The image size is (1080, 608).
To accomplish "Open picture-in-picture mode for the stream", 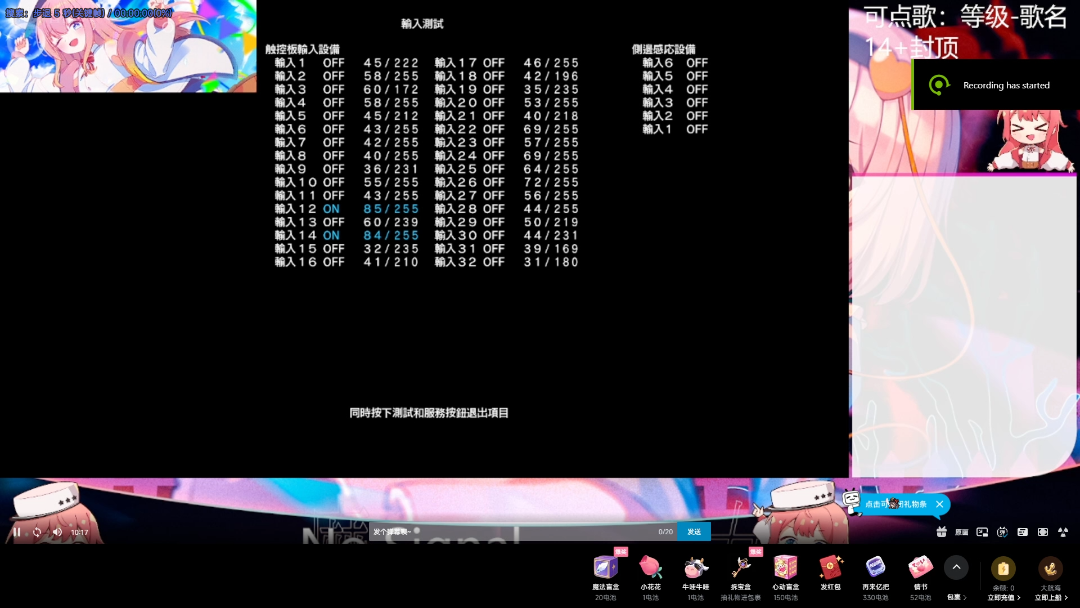I will click(x=982, y=531).
